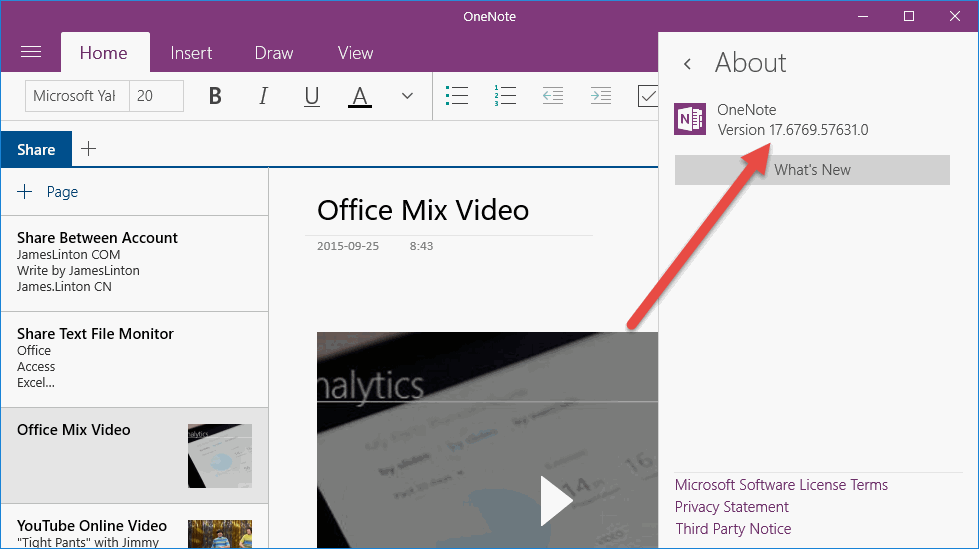Open the Share Between Account page
Viewport: 979px width, 549px height.
point(135,262)
